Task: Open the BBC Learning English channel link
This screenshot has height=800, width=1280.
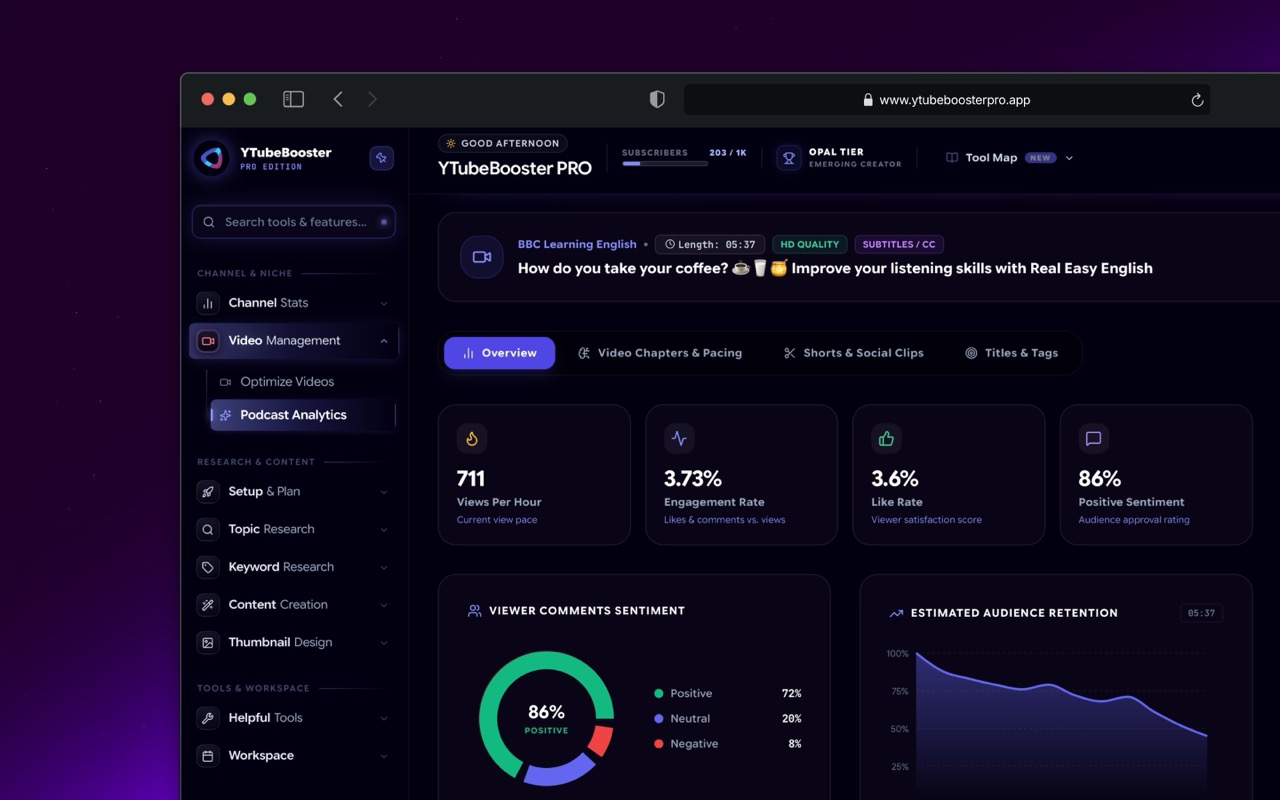Action: pyautogui.click(x=577, y=244)
